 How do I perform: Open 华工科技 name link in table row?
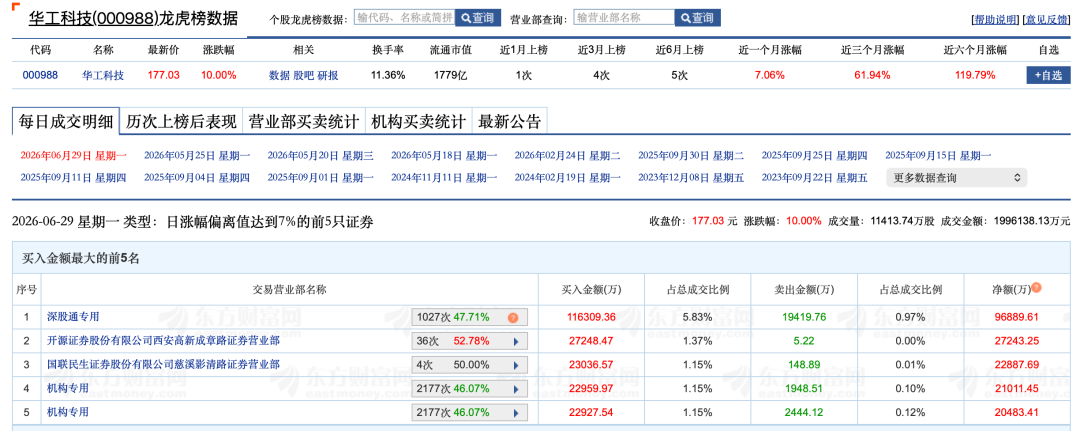(103, 76)
